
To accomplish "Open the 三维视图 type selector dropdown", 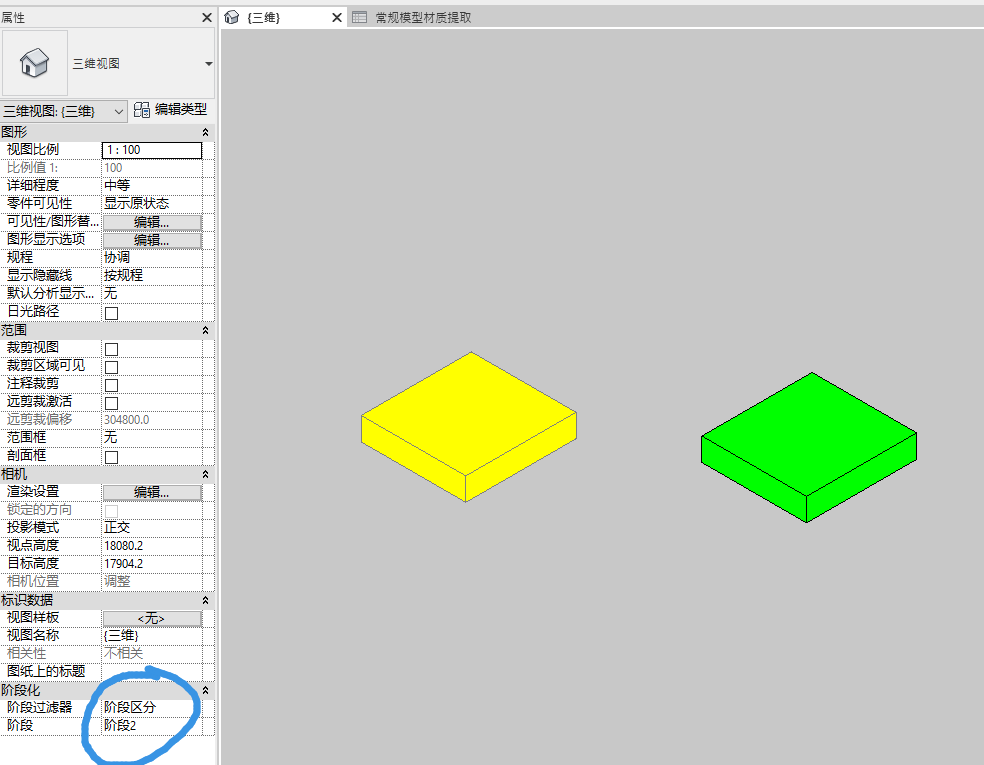I will 208,63.
